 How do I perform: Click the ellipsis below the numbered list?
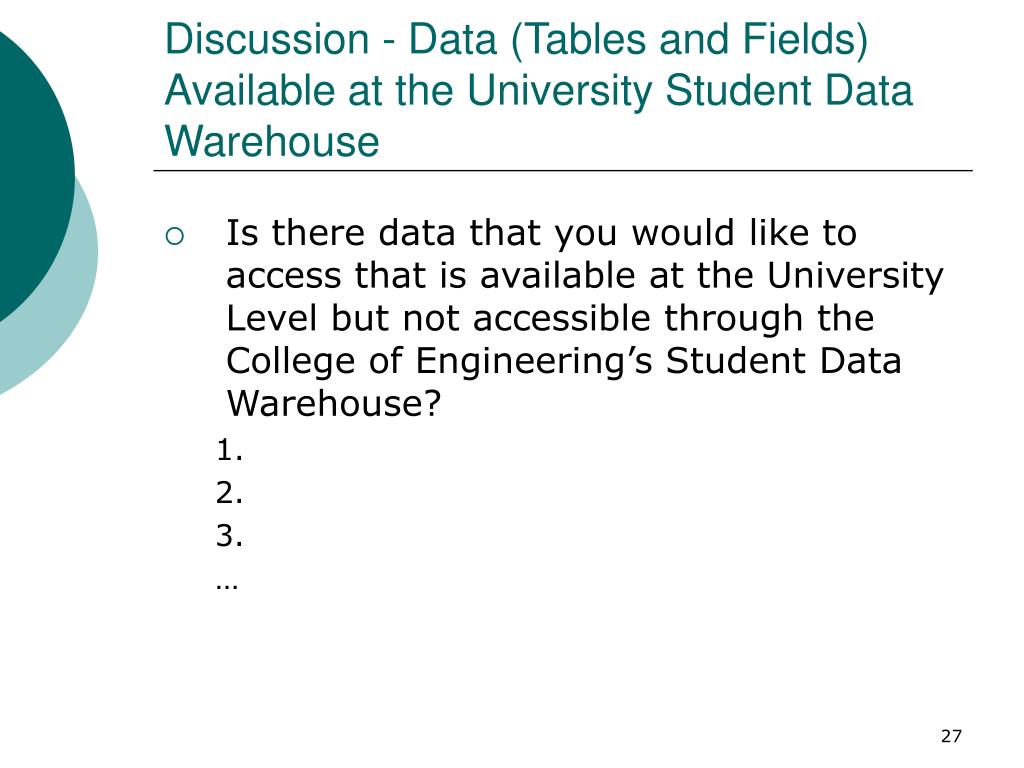227,585
